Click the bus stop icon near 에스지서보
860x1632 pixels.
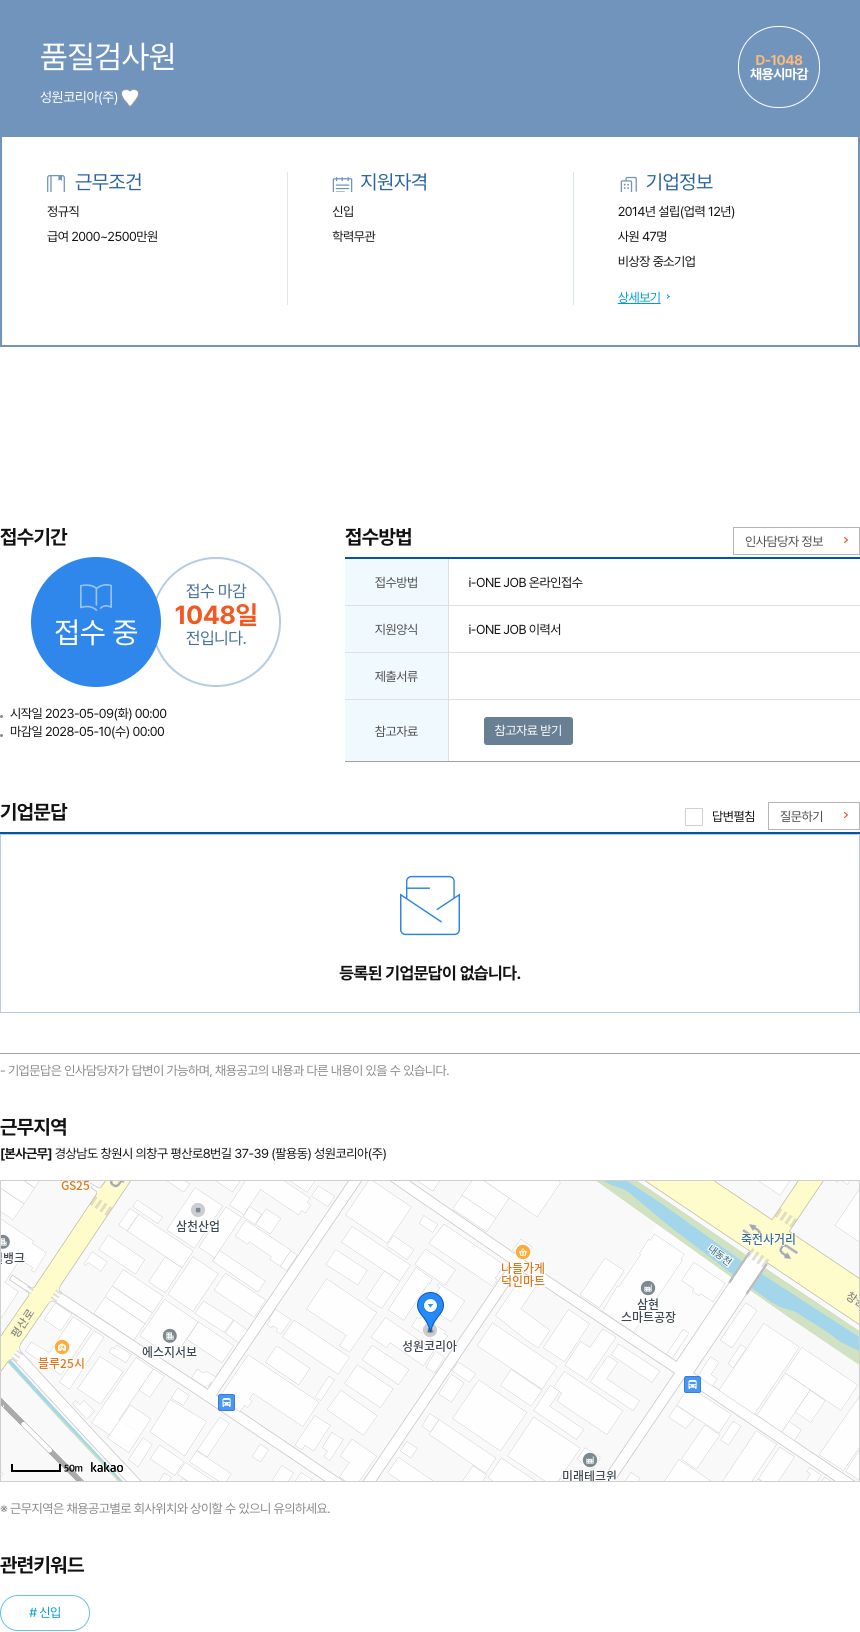tap(227, 1402)
